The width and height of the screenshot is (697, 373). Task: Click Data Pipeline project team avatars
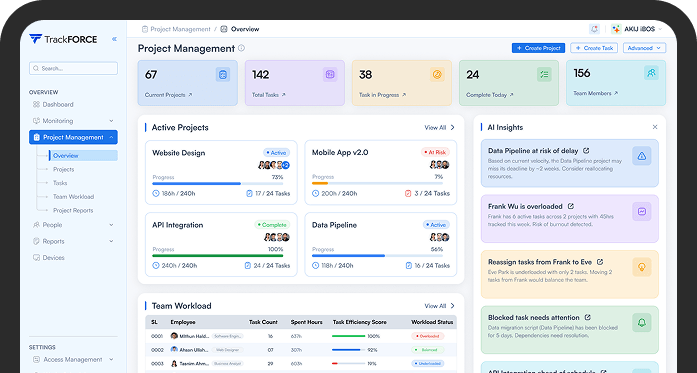439,237
